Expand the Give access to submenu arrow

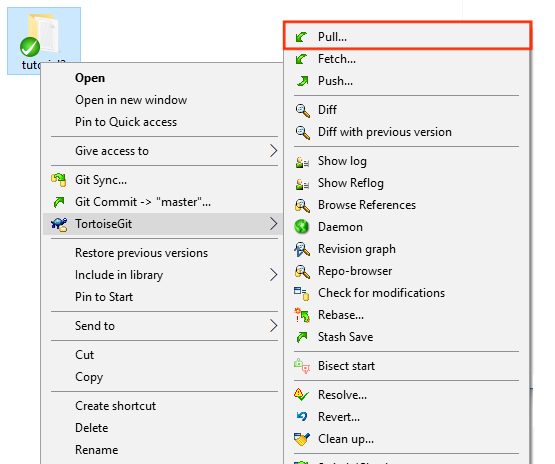pos(273,151)
